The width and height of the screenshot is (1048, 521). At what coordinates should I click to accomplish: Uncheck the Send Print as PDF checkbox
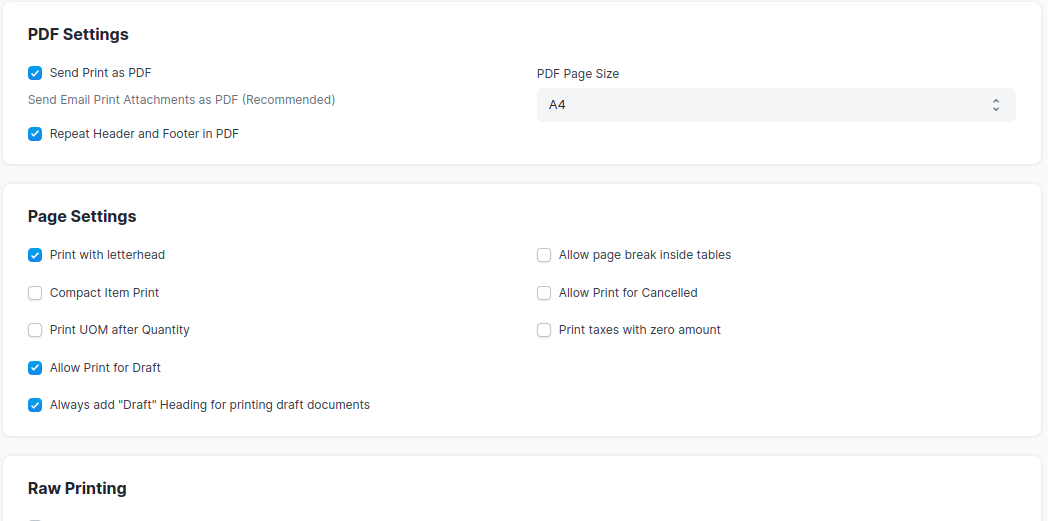point(35,73)
